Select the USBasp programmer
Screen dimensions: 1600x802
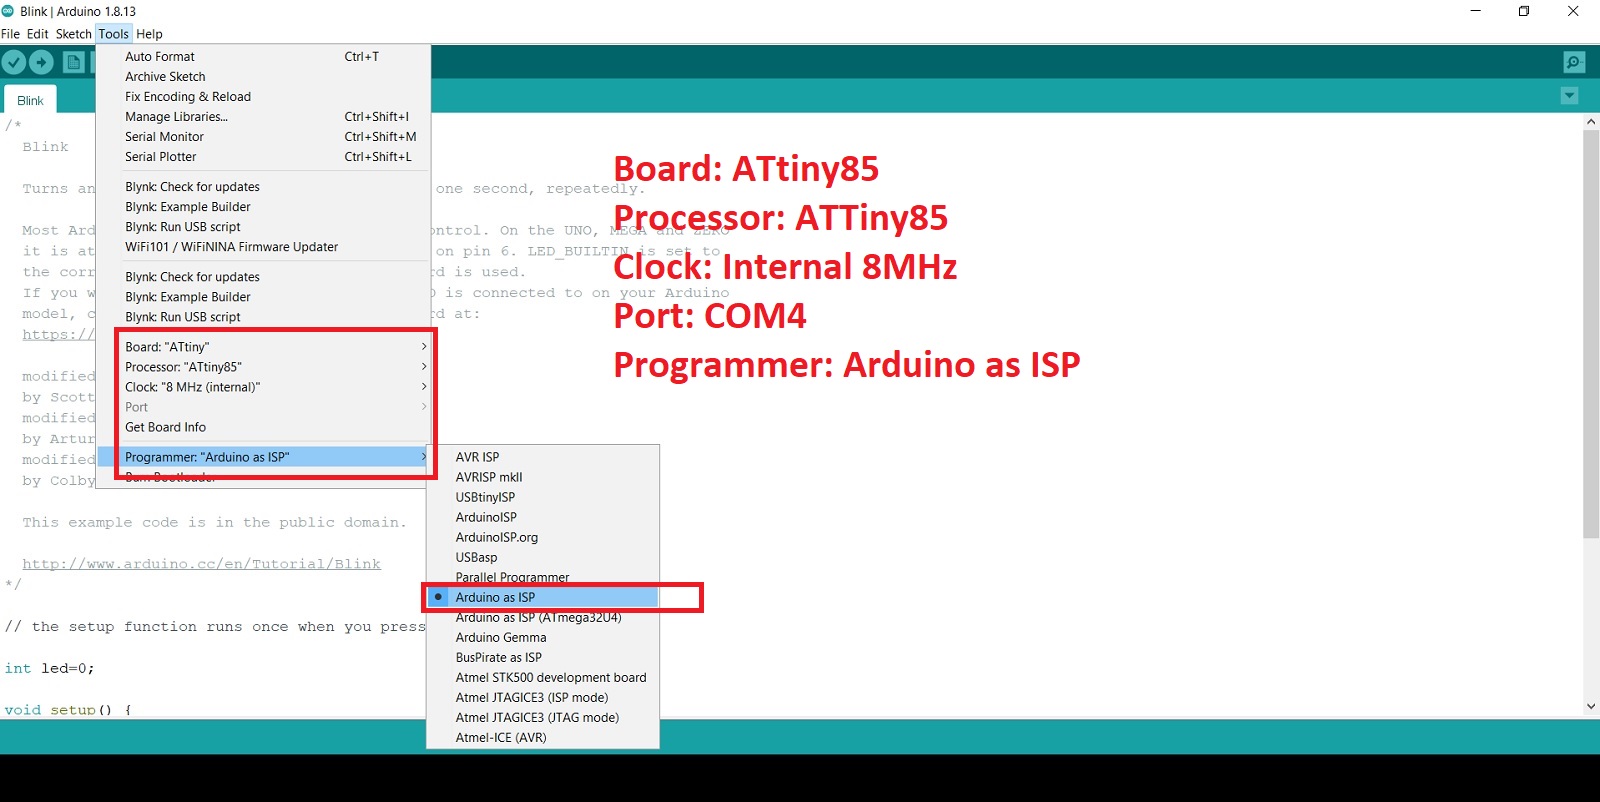click(543, 557)
